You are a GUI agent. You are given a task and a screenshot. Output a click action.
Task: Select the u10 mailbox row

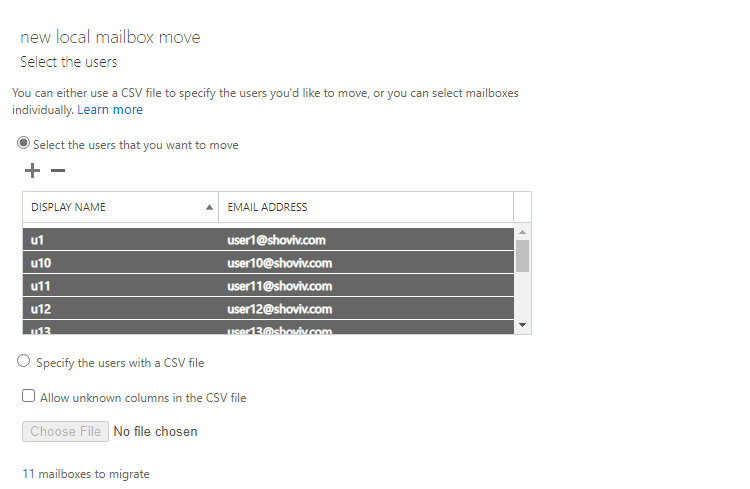coord(268,263)
